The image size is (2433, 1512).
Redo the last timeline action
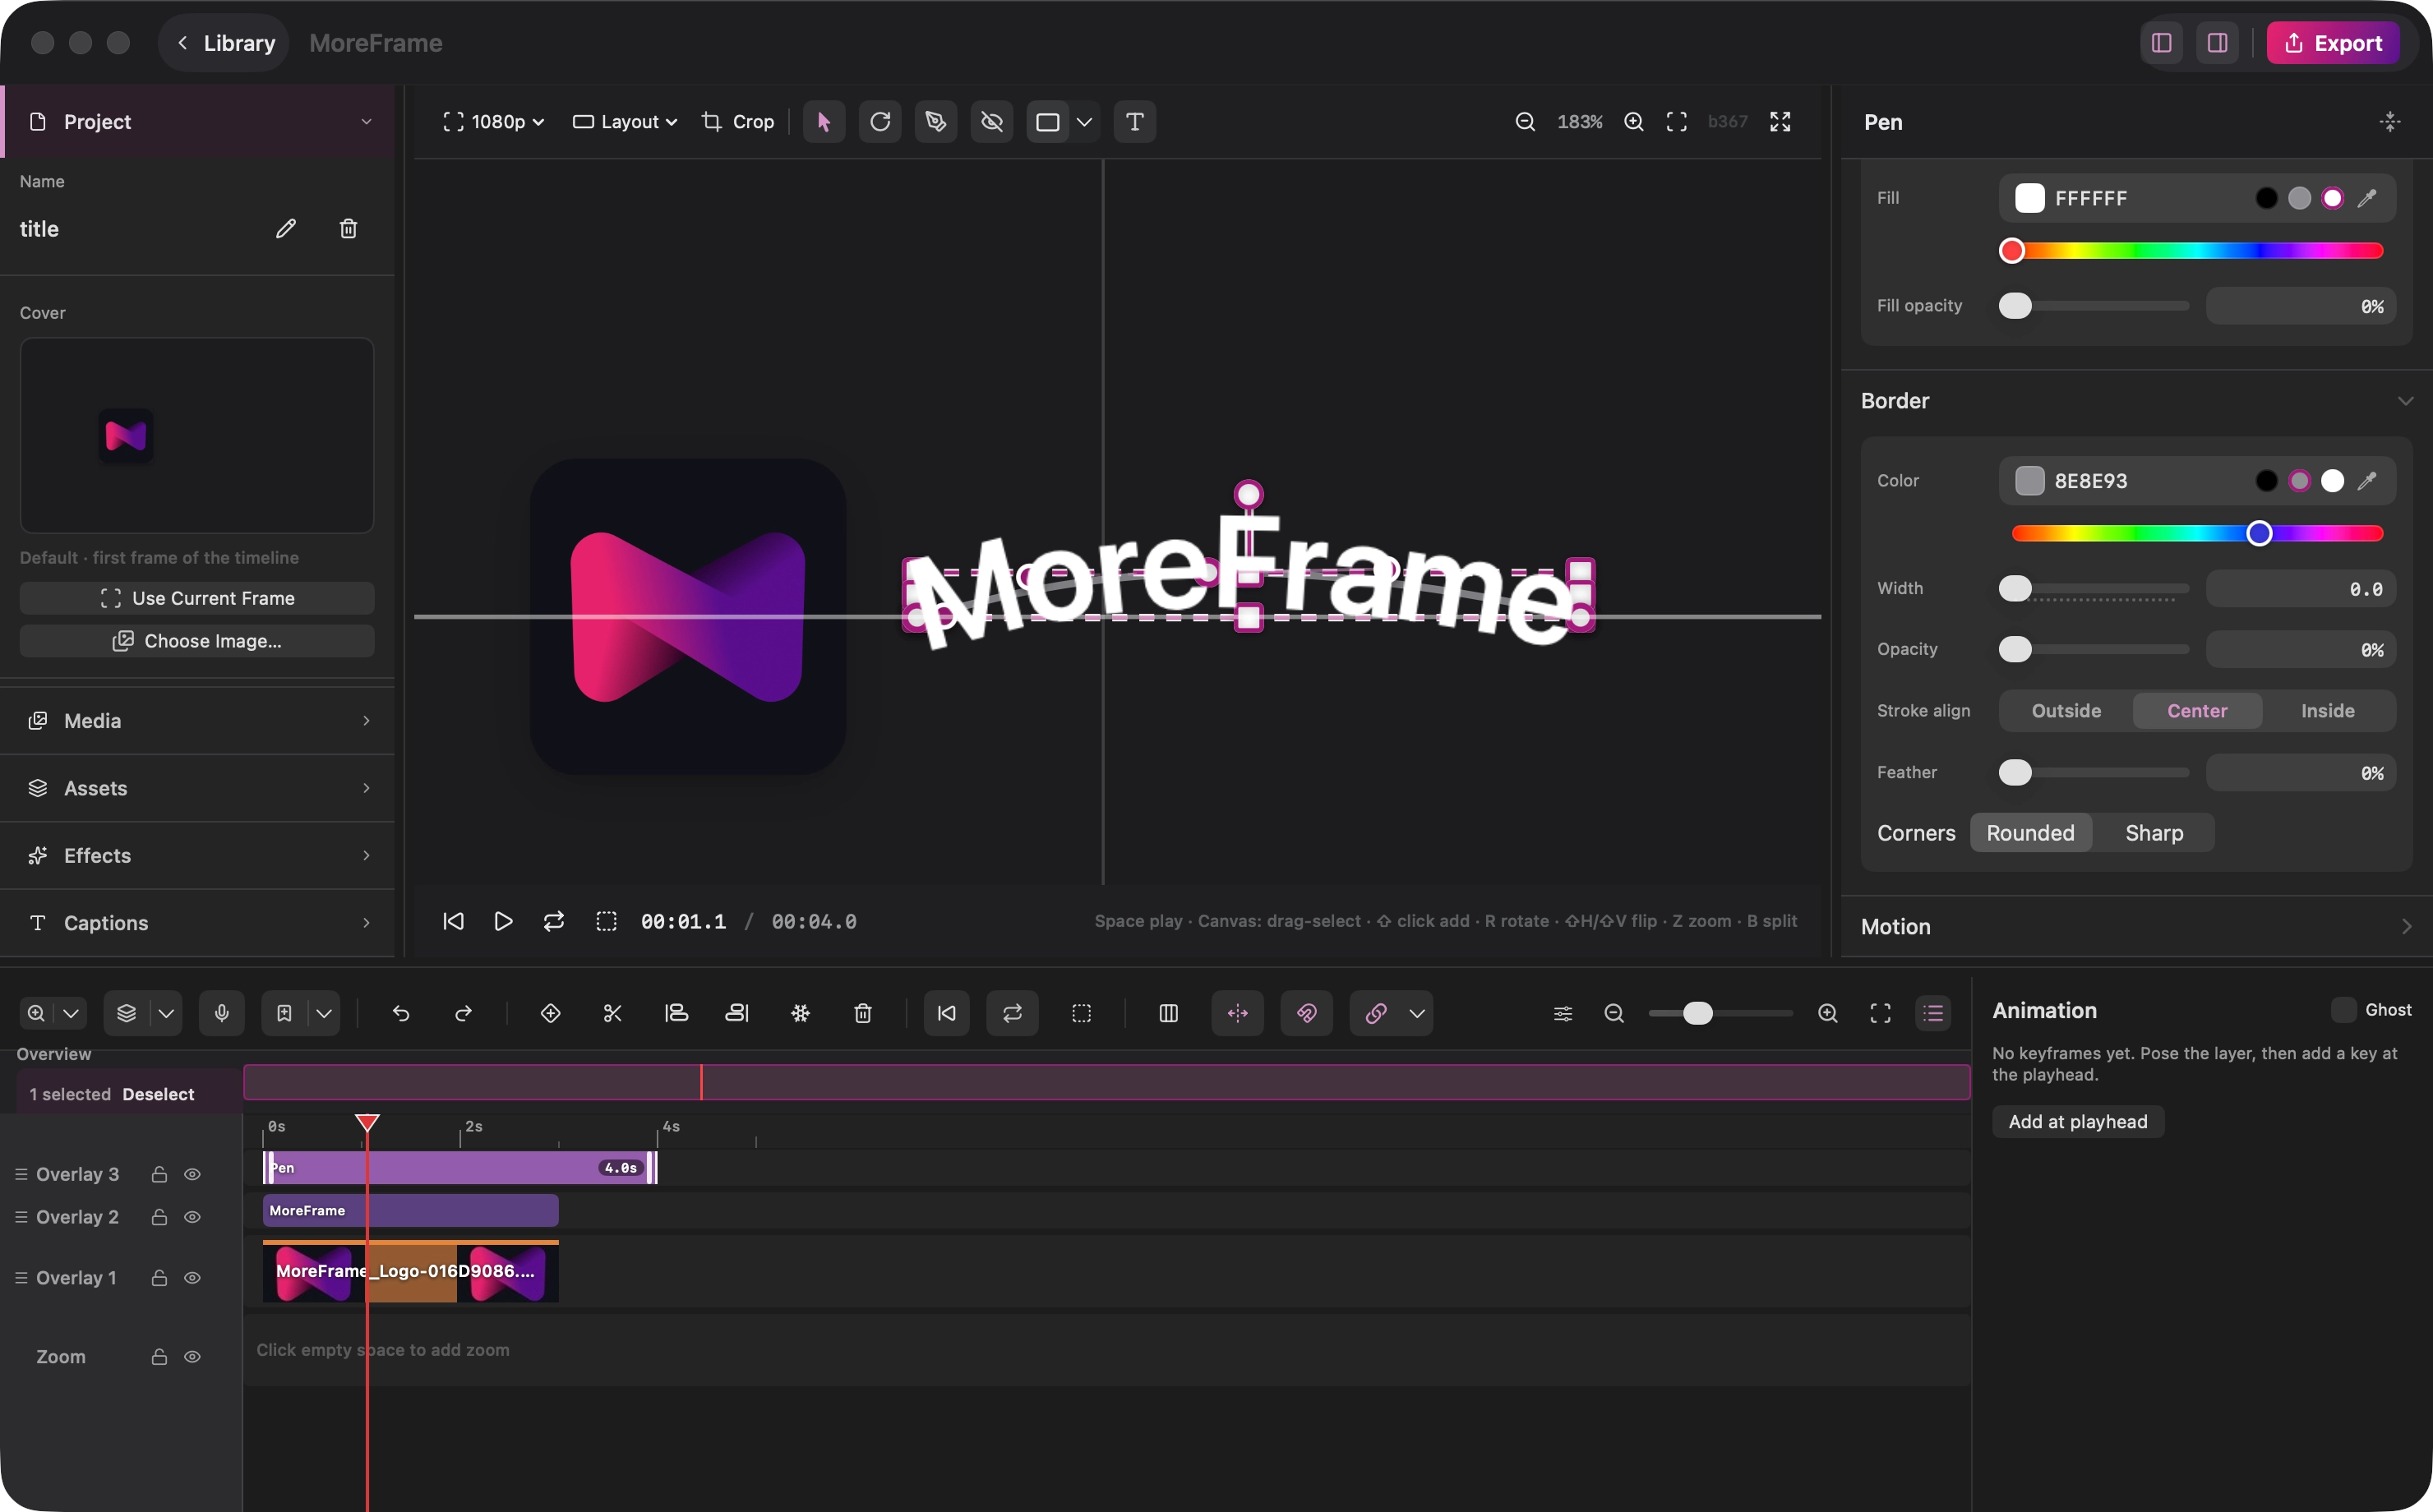[x=463, y=1013]
